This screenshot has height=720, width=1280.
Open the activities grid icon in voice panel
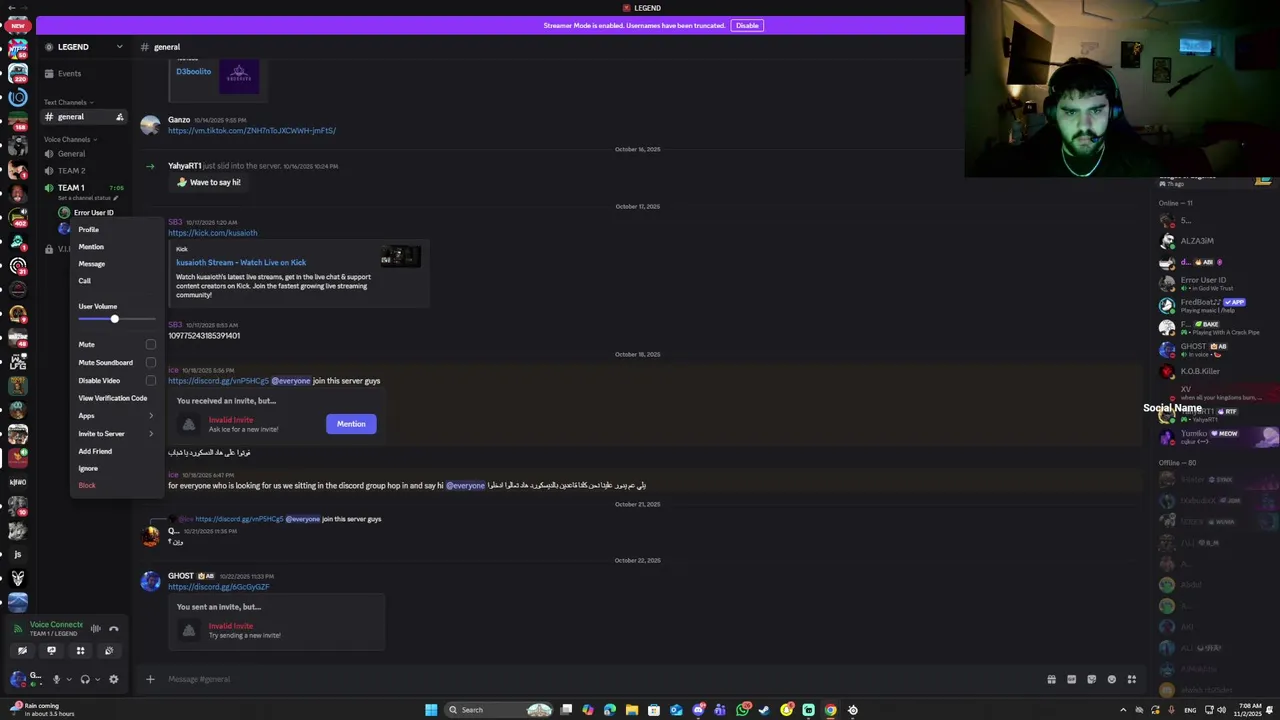click(x=80, y=651)
